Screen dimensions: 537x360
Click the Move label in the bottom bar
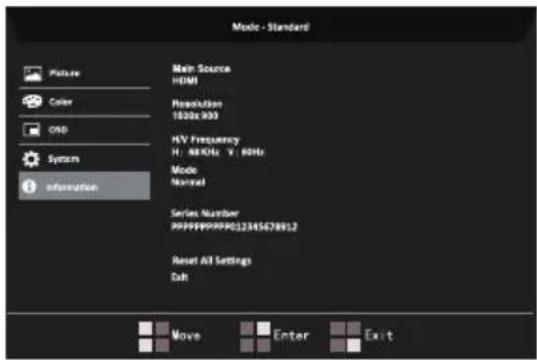click(186, 335)
